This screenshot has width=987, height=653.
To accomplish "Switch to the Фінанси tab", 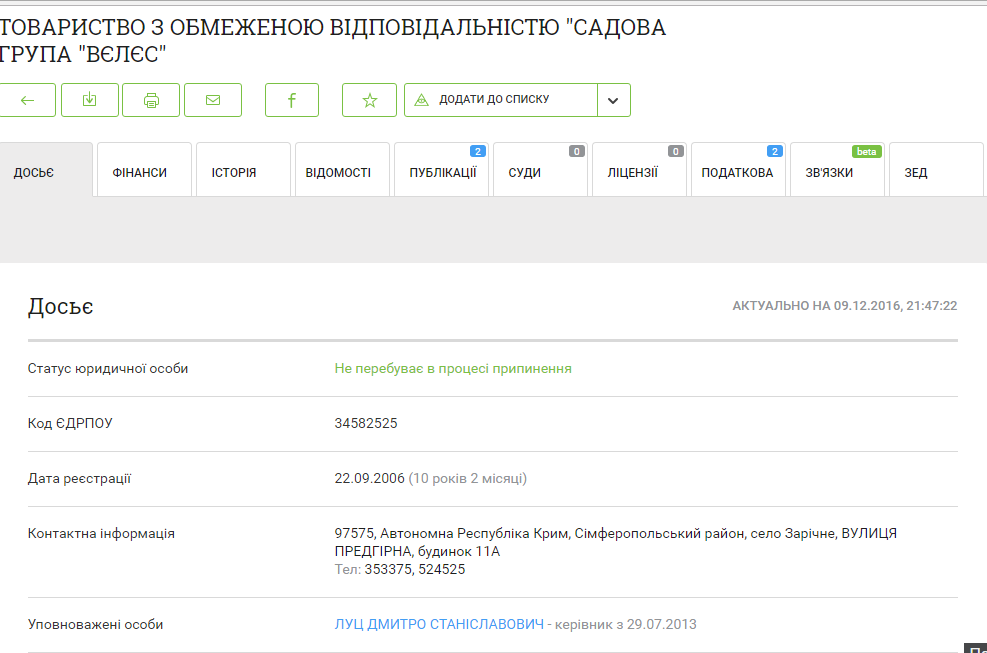I will (x=140, y=172).
